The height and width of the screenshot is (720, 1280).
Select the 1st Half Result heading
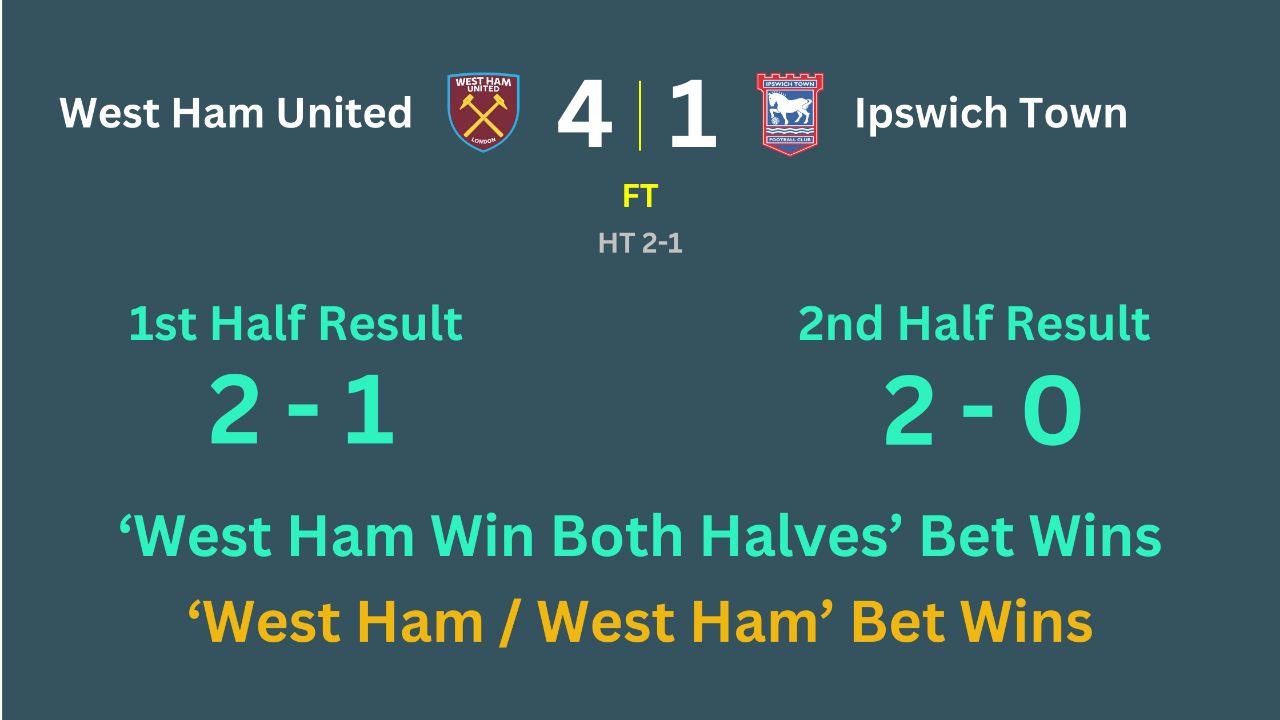coord(296,324)
